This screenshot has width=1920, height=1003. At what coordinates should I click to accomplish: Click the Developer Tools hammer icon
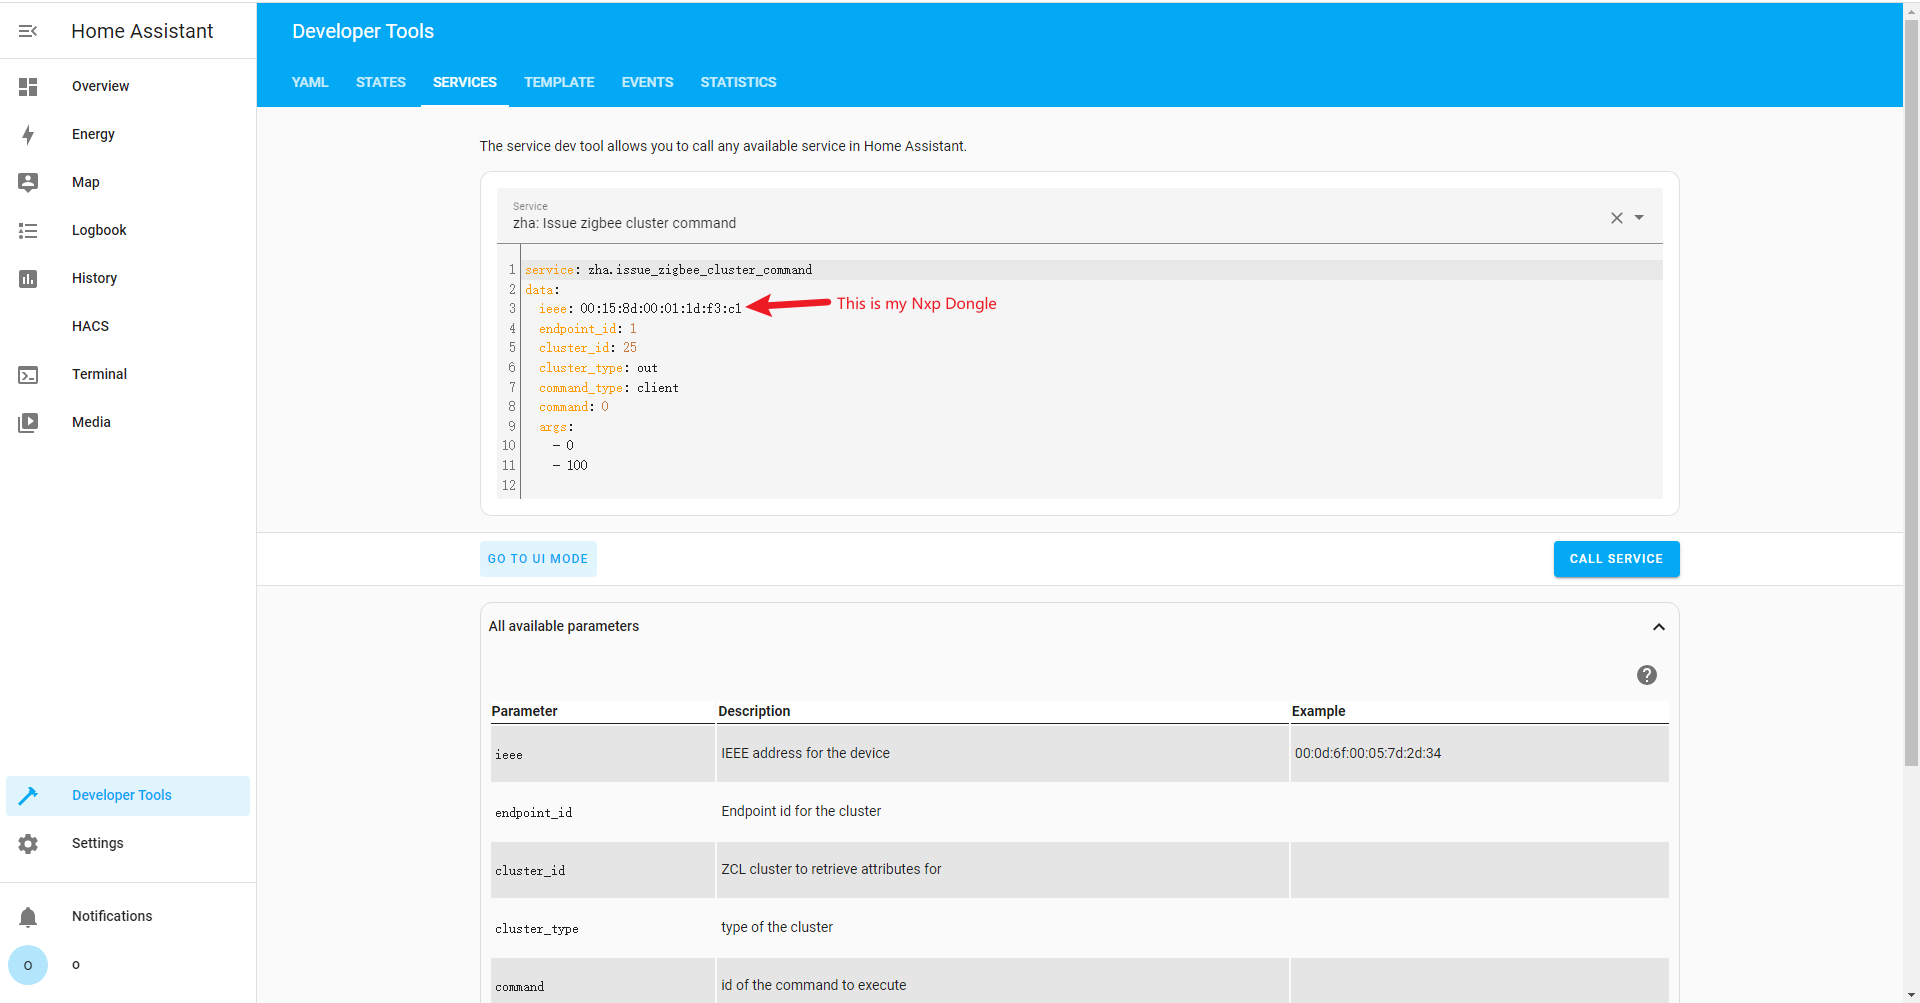(x=28, y=796)
